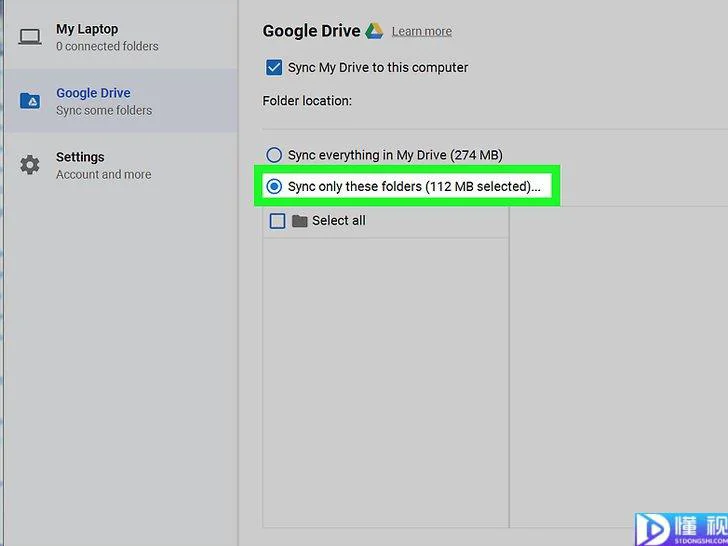728x546 pixels.
Task: Click the Google Drive triangle logo
Action: pyautogui.click(x=374, y=31)
